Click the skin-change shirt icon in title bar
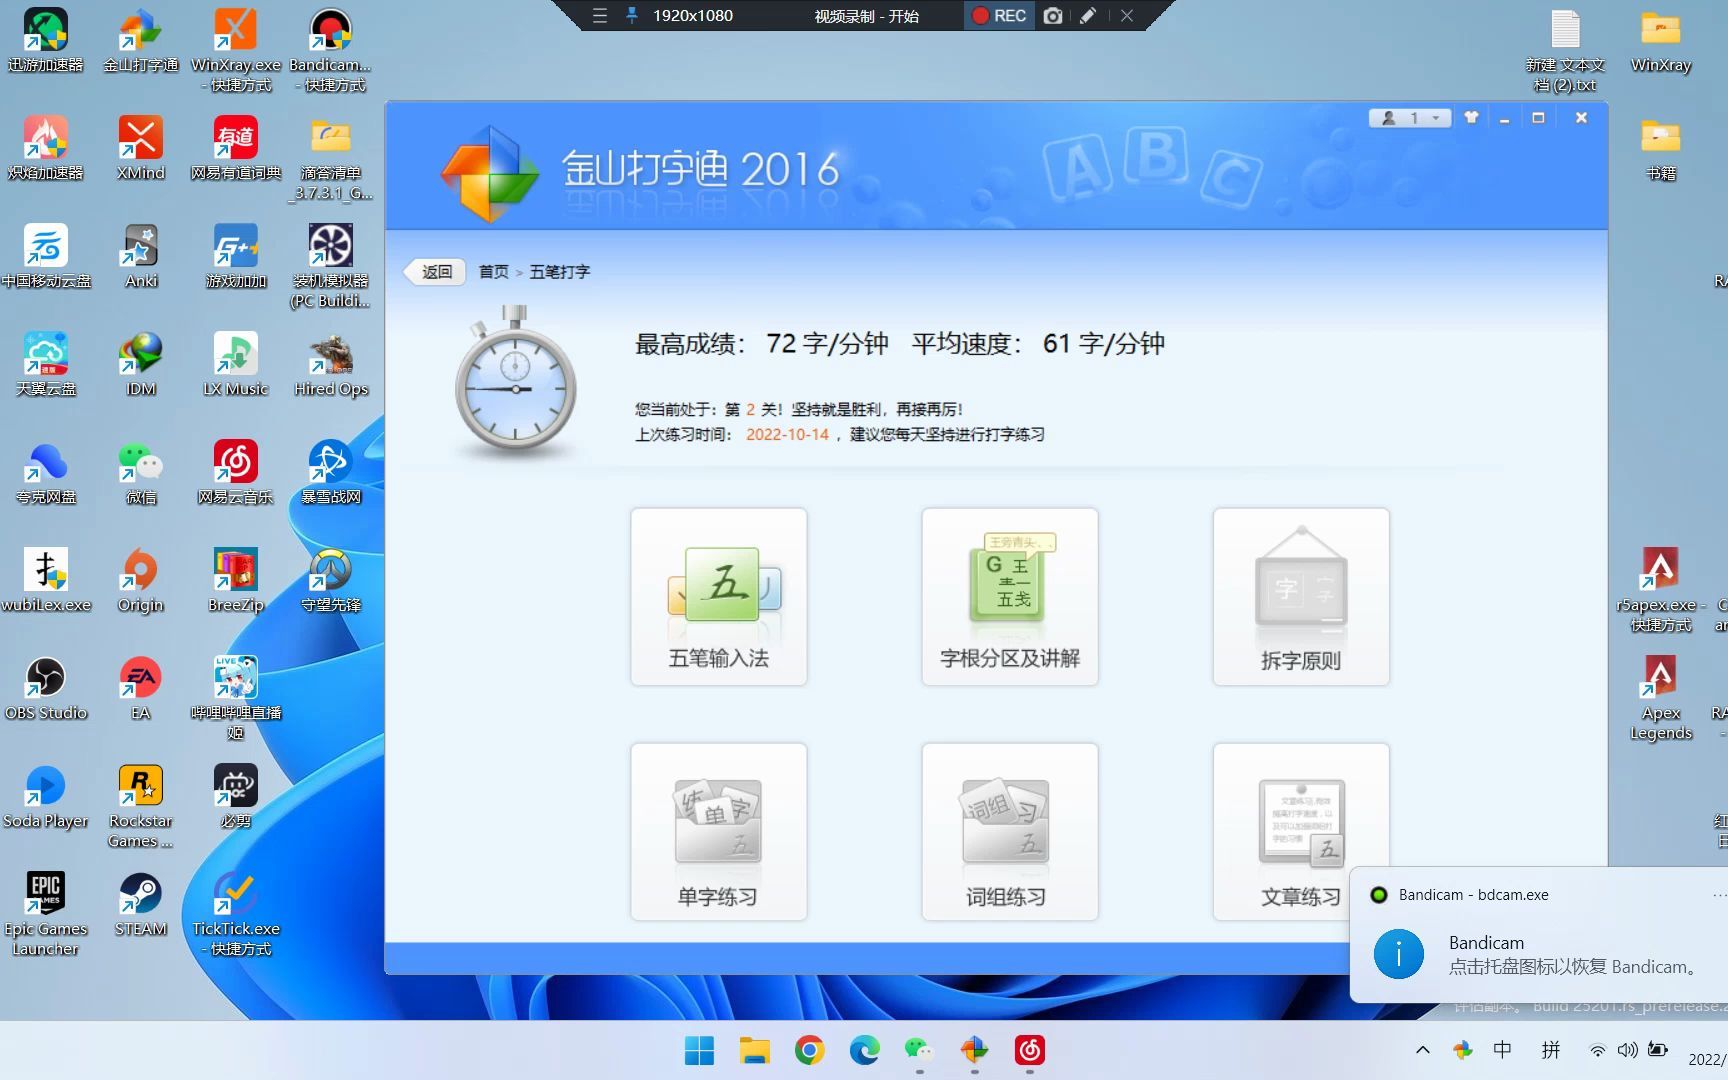This screenshot has width=1728, height=1080. tap(1470, 117)
